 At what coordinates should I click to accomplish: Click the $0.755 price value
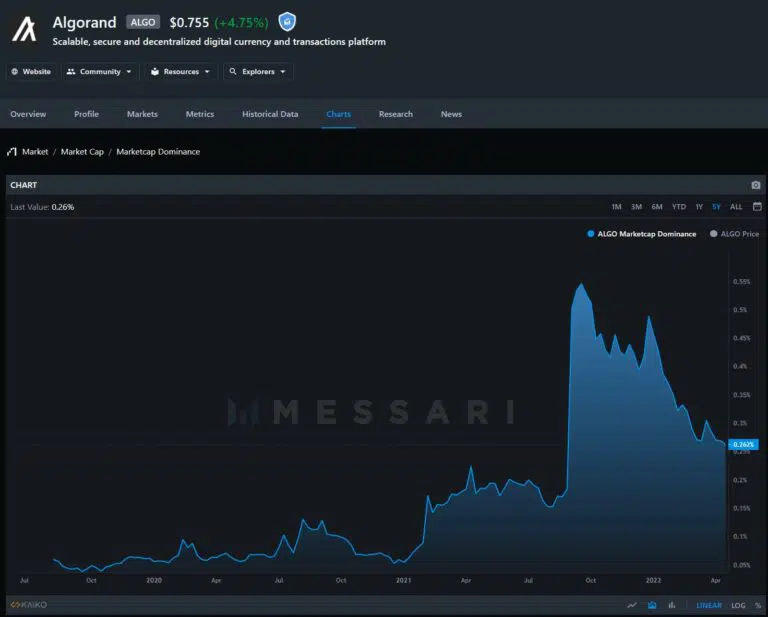(189, 23)
